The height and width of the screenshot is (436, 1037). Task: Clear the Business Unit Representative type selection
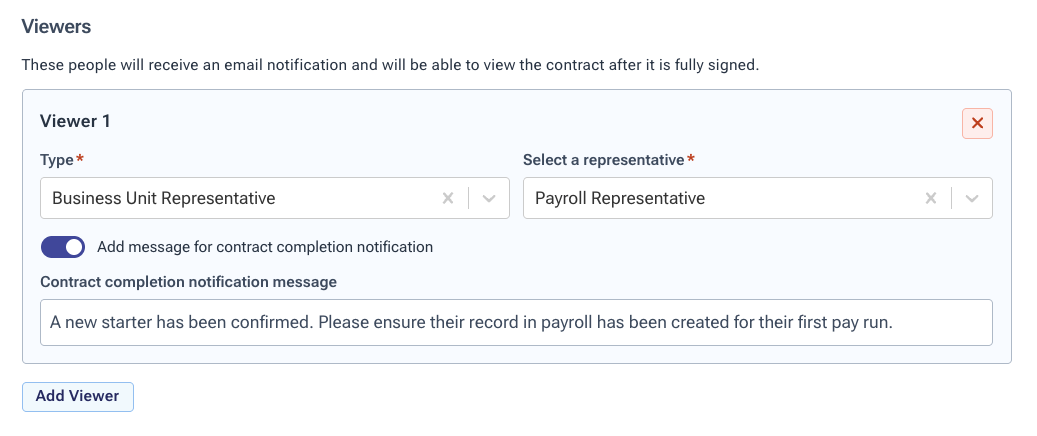coord(448,198)
